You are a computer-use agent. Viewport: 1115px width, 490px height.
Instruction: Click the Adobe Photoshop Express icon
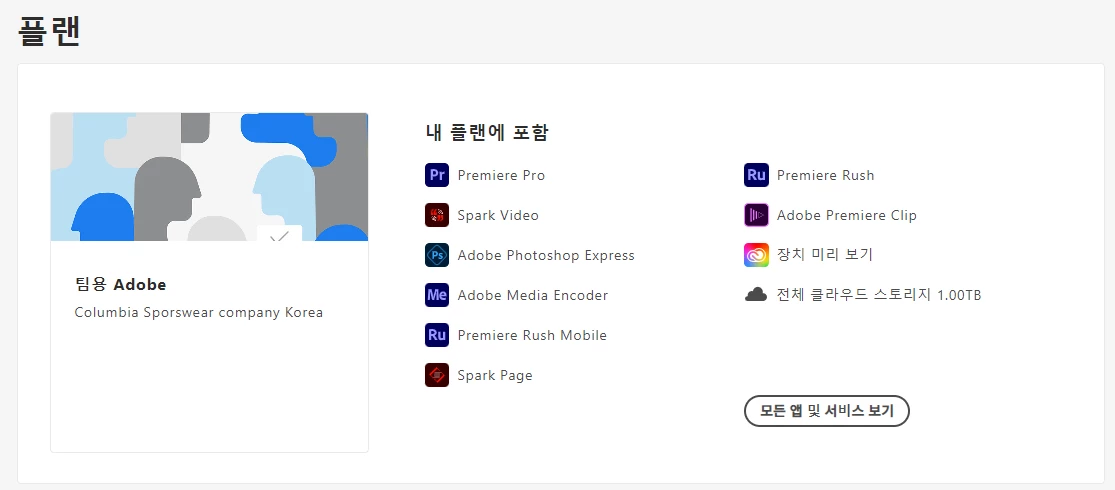tap(437, 255)
